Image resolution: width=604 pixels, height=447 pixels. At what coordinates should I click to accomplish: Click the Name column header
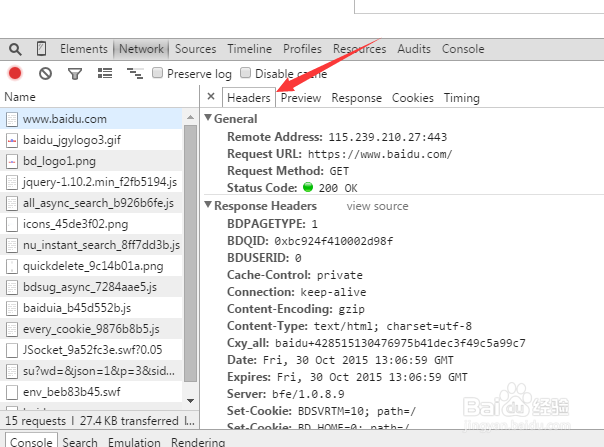(99, 97)
